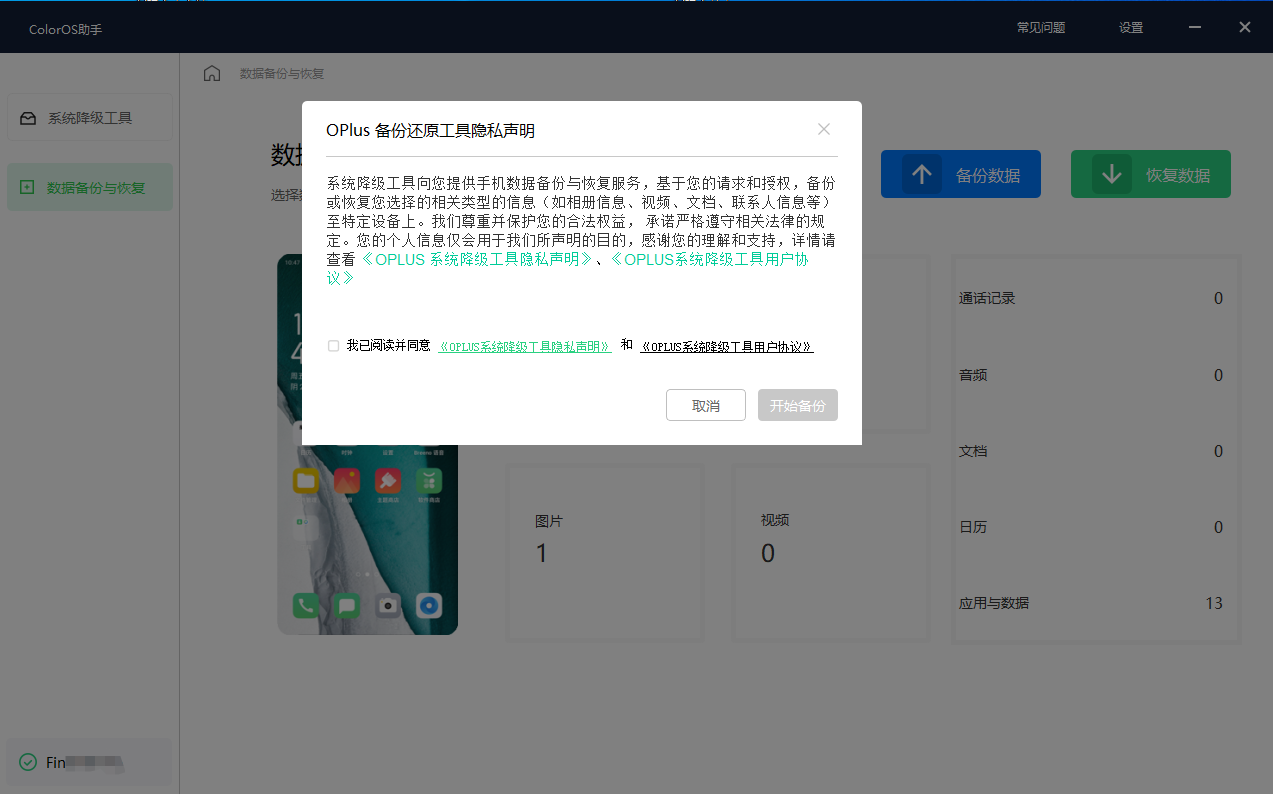This screenshot has width=1273, height=794.
Task: Close the privacy statement dialog via its X
Action: click(823, 129)
